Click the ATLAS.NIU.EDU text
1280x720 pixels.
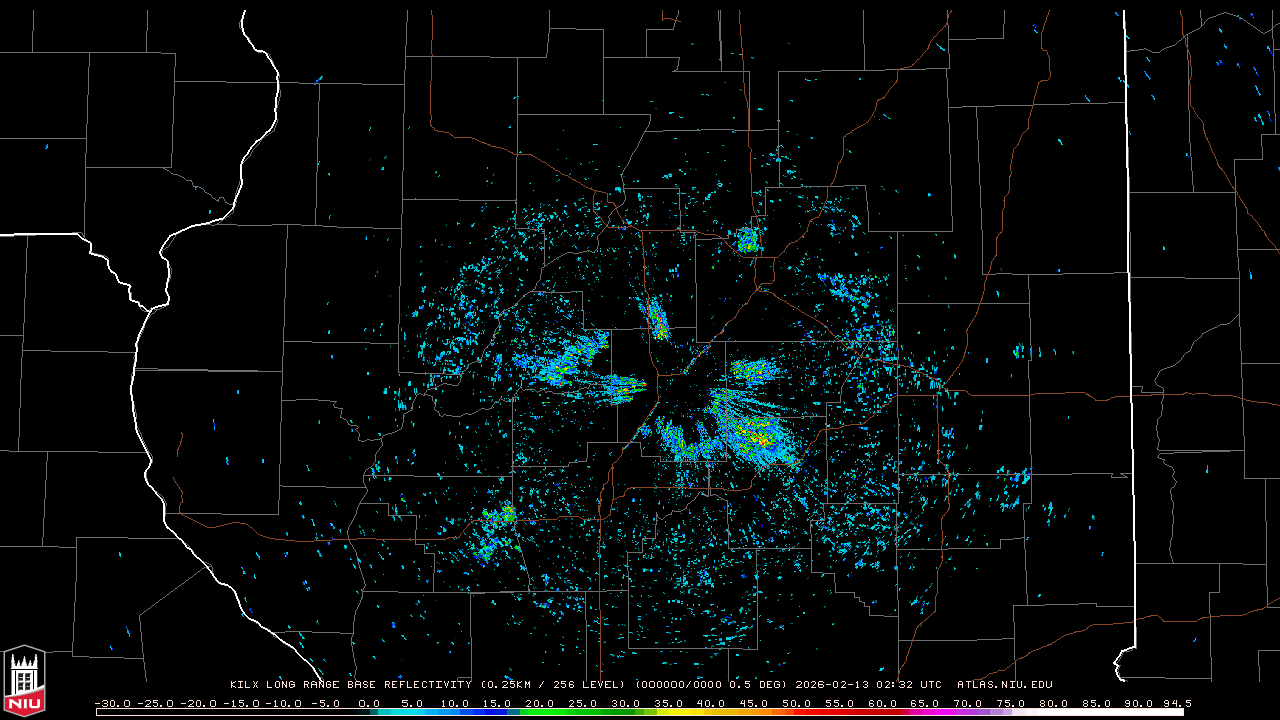tap(1005, 685)
